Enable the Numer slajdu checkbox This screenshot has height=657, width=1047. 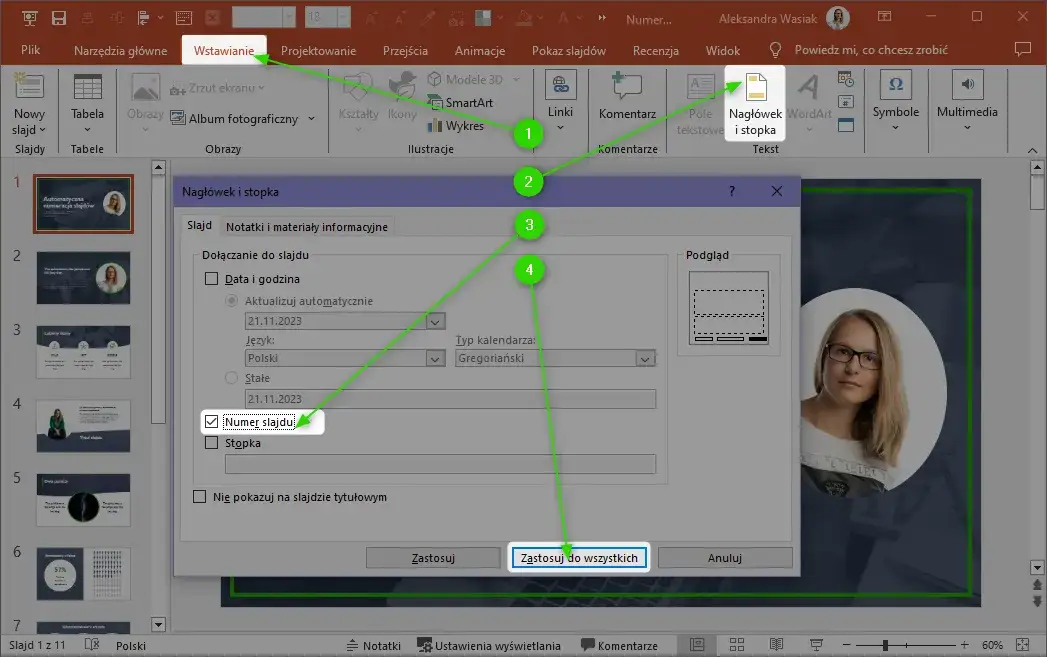(x=212, y=421)
